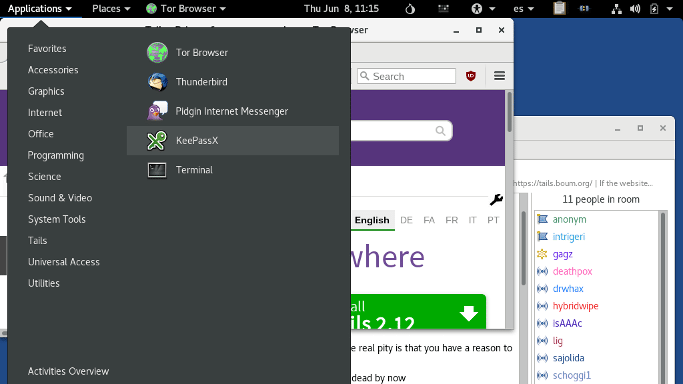683x384 pixels.
Task: Click the chat room user list scrollbar
Action: click(663, 297)
